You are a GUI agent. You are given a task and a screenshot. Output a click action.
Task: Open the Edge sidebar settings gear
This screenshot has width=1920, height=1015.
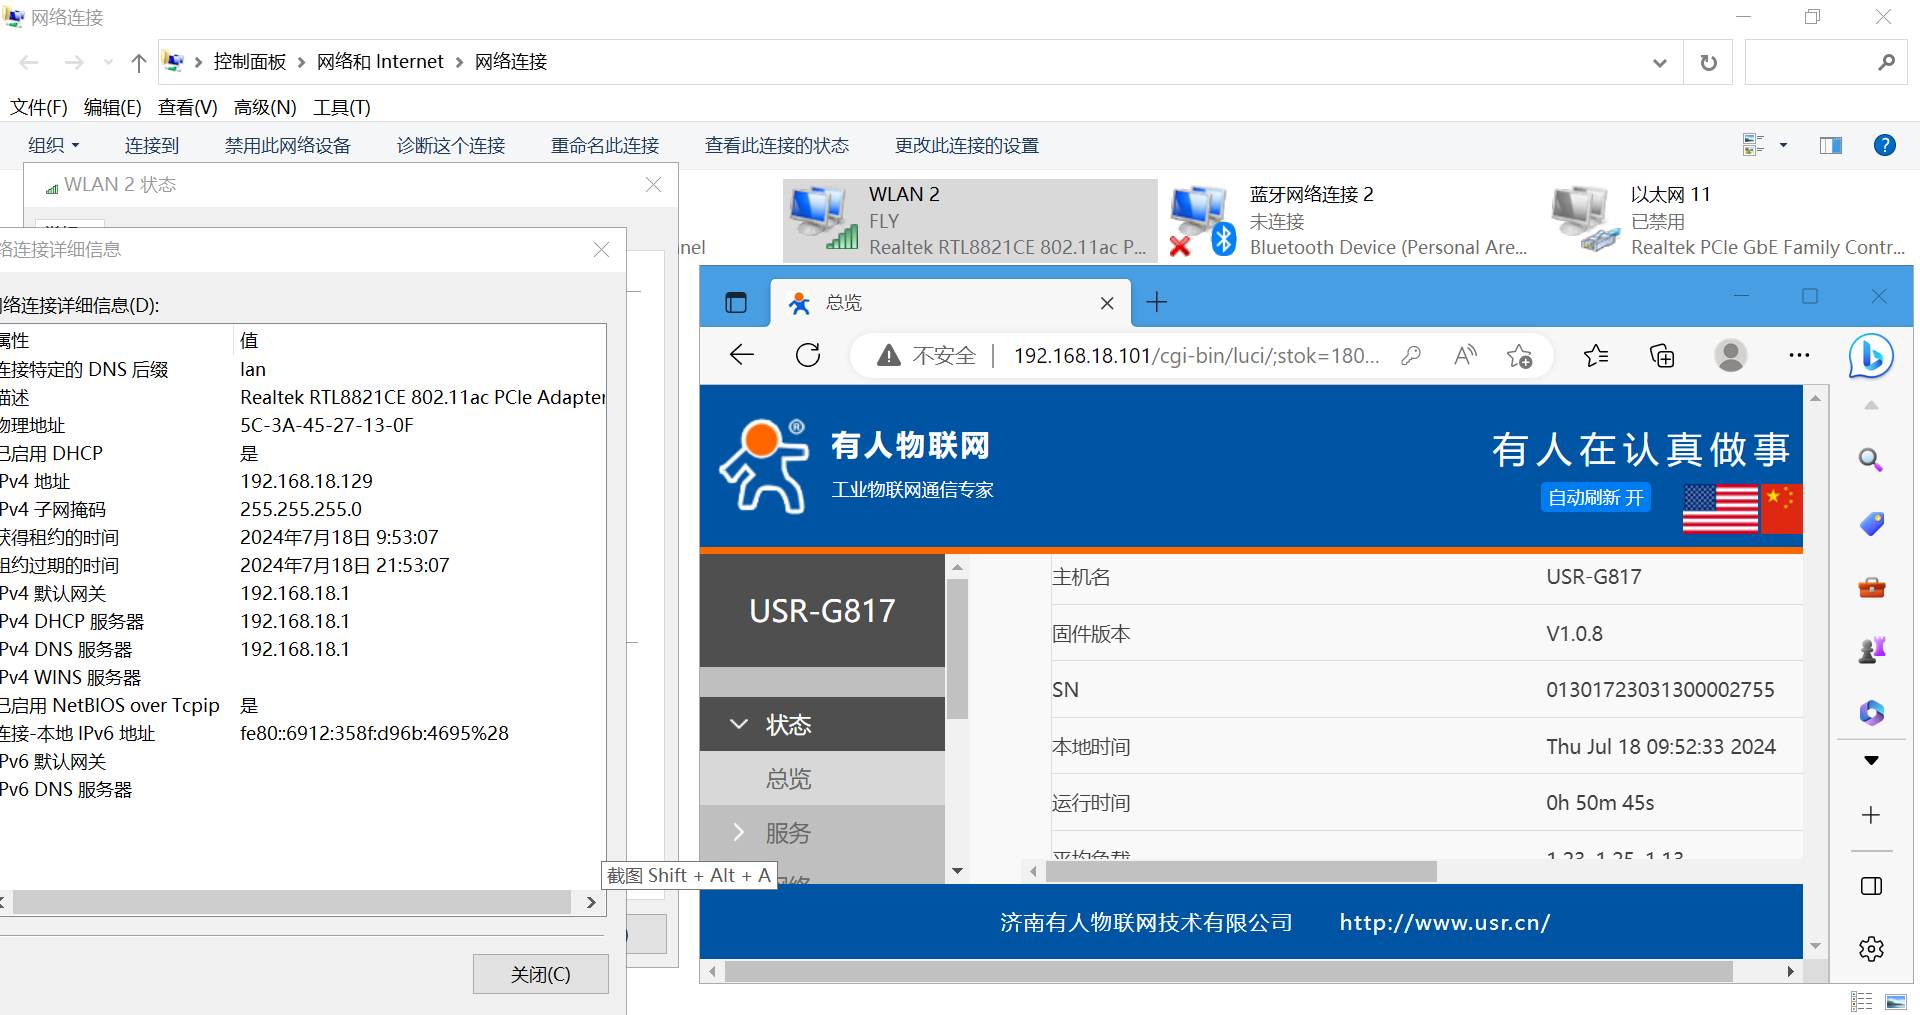tap(1871, 948)
